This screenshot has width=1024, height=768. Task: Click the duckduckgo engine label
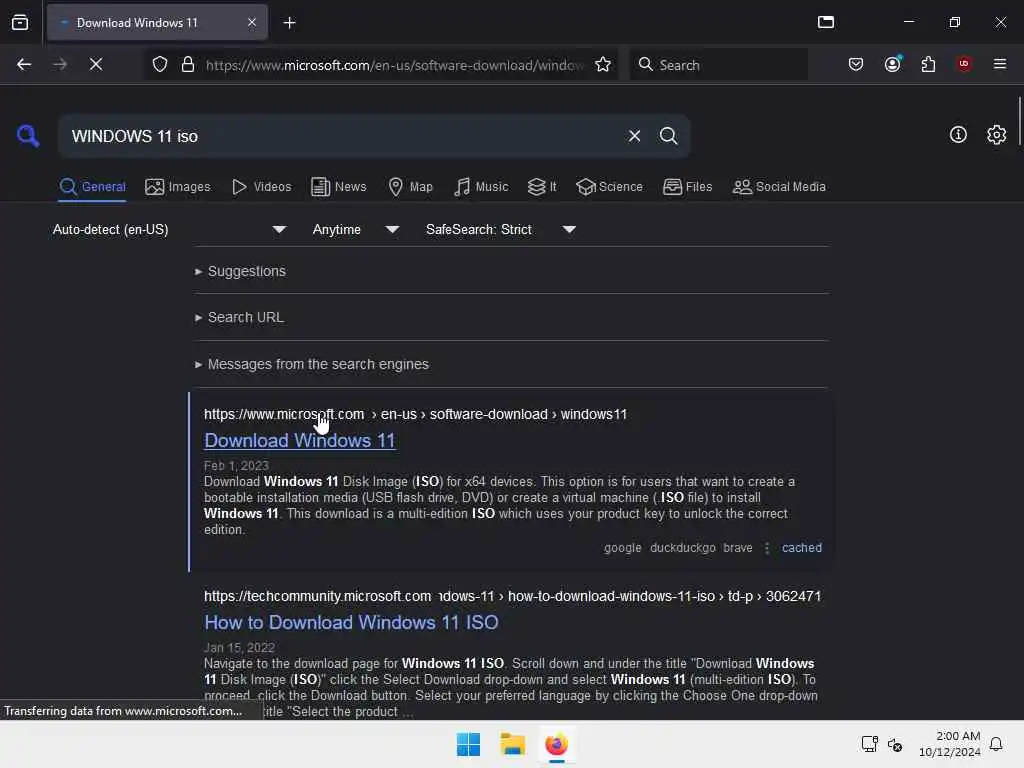(682, 548)
